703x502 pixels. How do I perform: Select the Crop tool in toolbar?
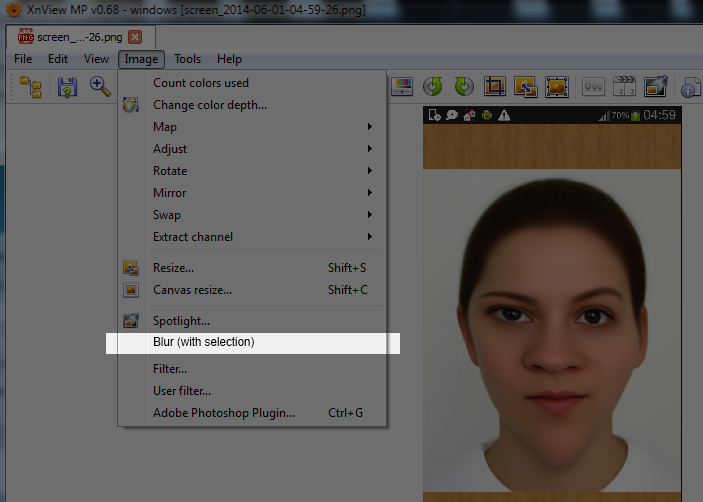click(495, 87)
